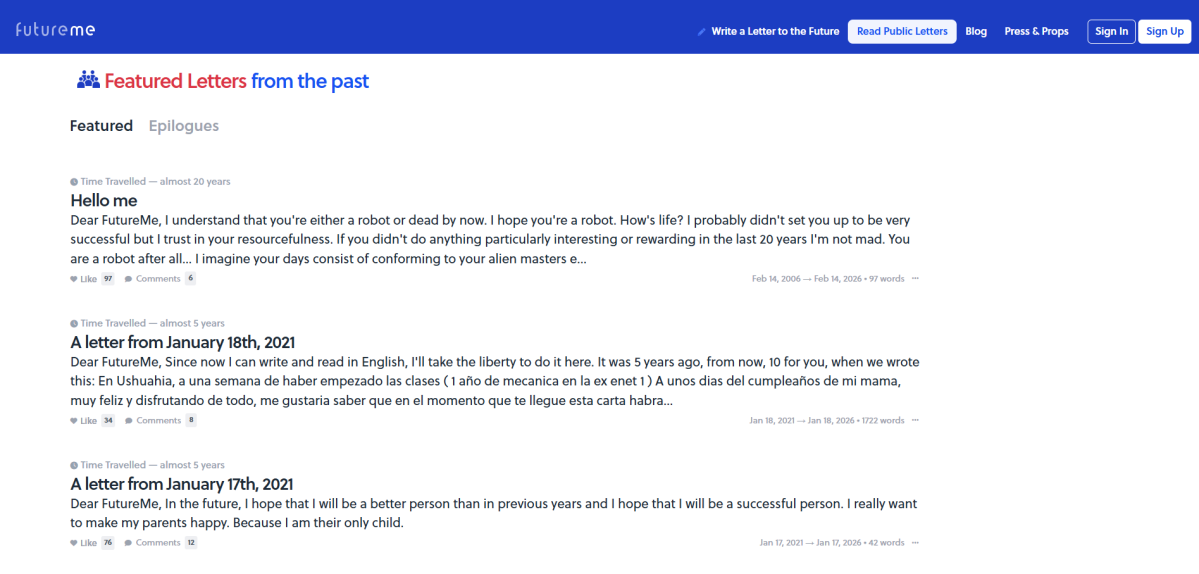The width and height of the screenshot is (1199, 574).
Task: Click the Featured Letters group icon
Action: click(88, 80)
